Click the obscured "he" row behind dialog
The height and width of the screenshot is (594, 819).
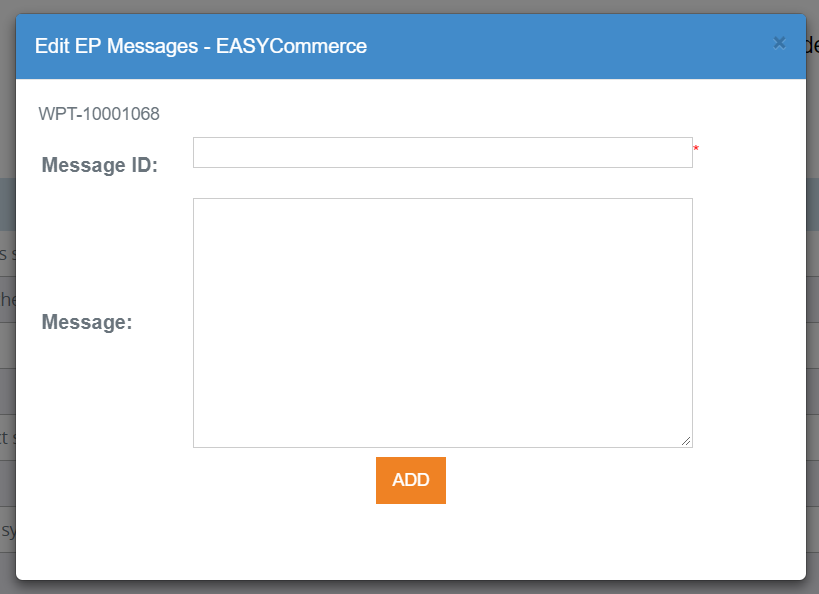(8, 300)
